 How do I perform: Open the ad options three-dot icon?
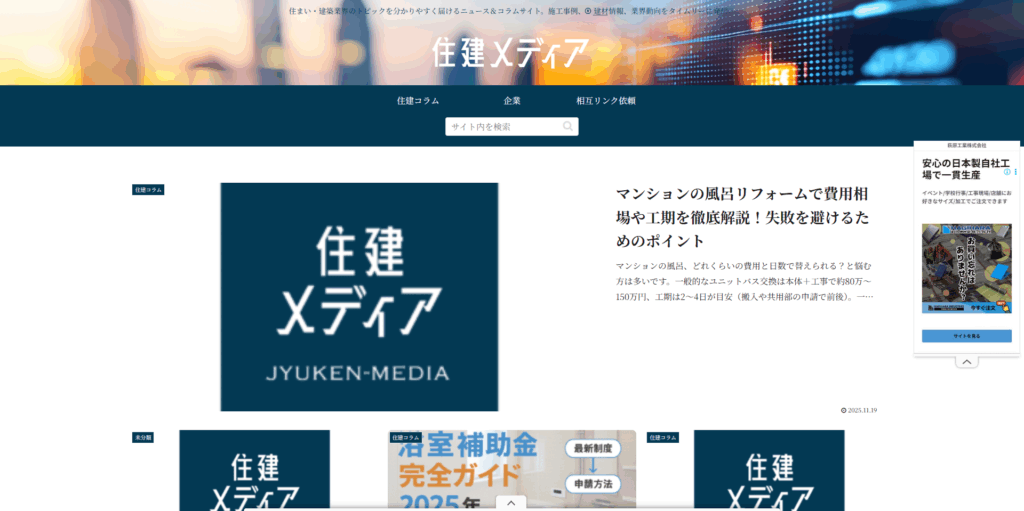click(1016, 173)
